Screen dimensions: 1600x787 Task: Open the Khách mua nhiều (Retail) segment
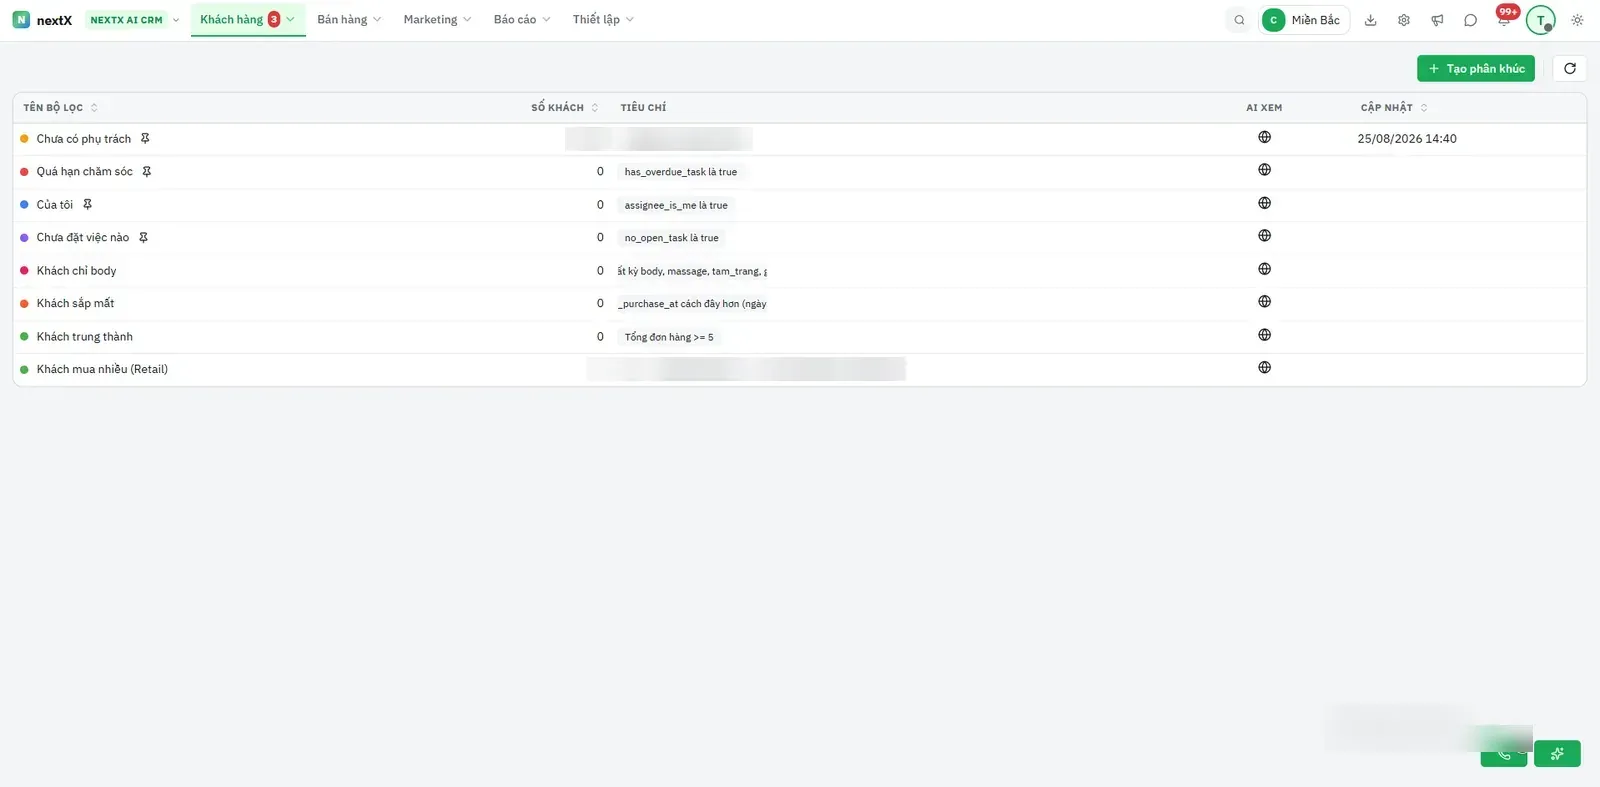[x=102, y=370]
